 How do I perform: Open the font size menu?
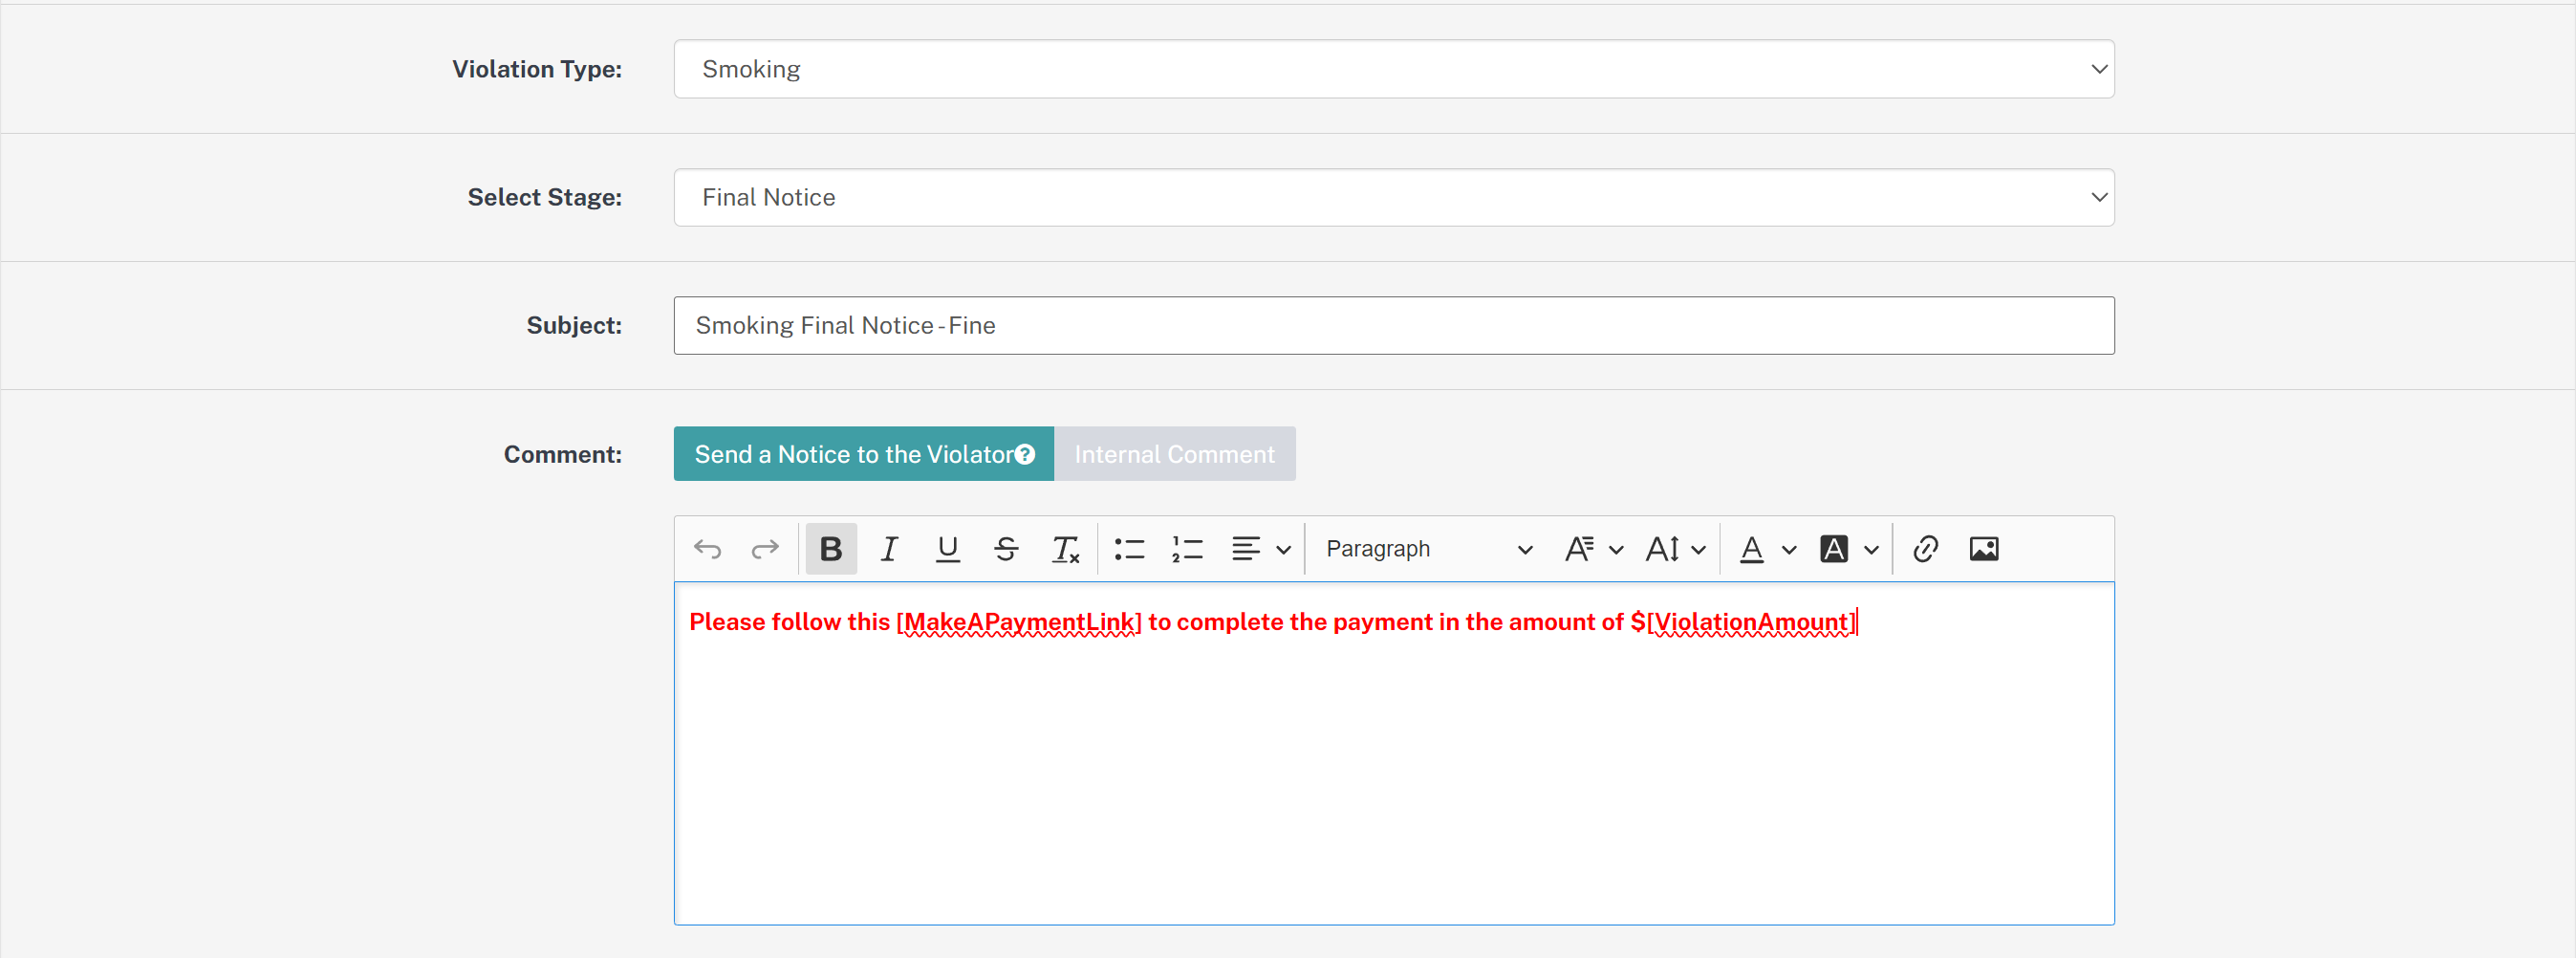click(1662, 549)
